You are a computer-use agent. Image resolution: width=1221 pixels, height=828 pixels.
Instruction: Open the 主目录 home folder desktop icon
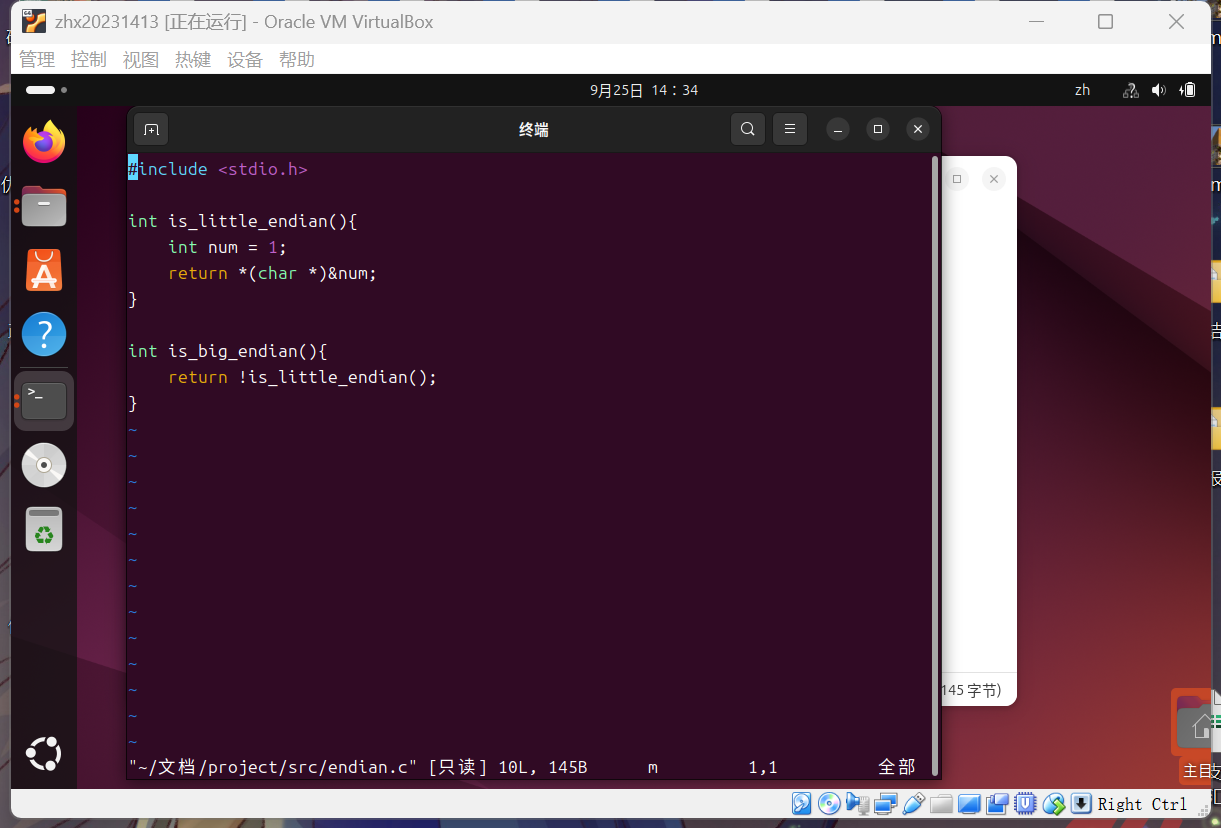click(1196, 735)
